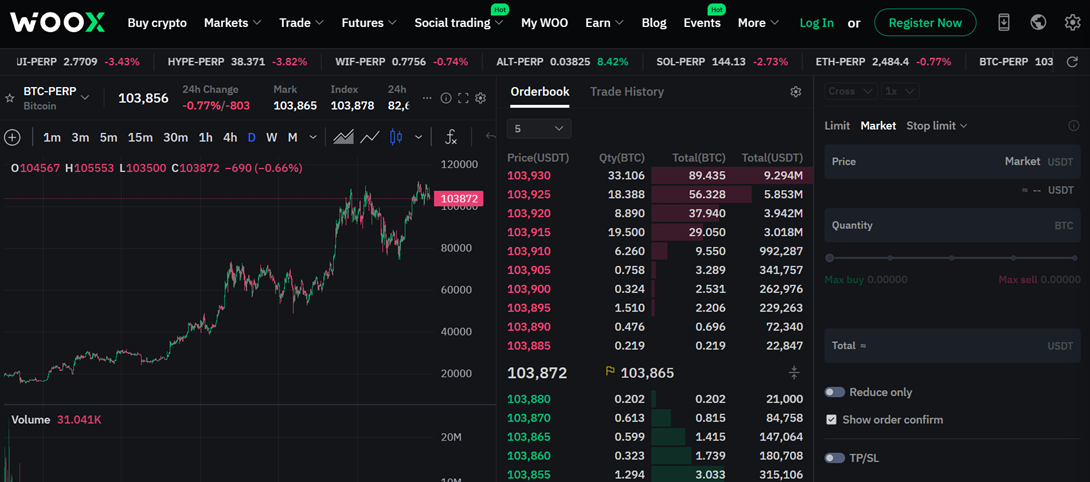Click the mark price flag icon
Viewport: 1090px width, 482px height.
[610, 373]
